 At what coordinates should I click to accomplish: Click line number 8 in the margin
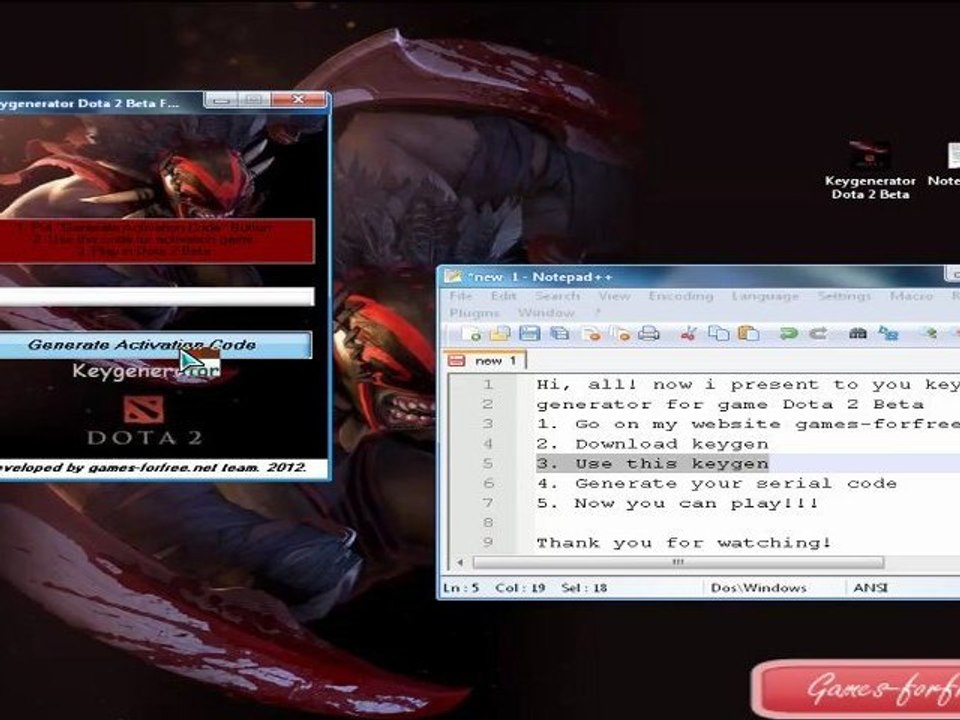click(488, 522)
